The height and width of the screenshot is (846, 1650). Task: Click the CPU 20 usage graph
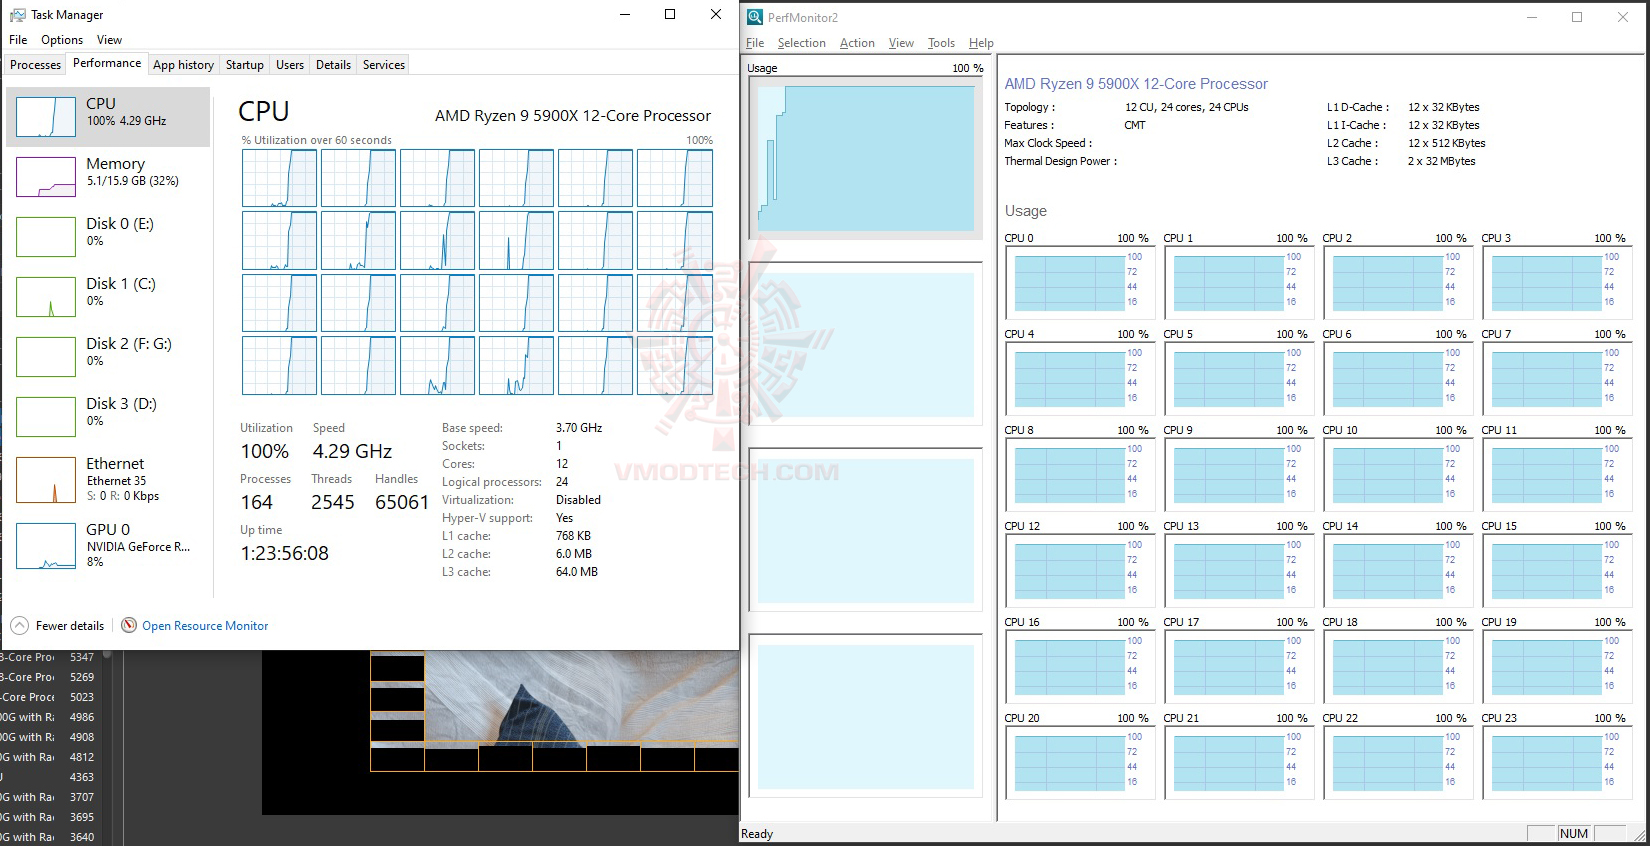[1080, 762]
